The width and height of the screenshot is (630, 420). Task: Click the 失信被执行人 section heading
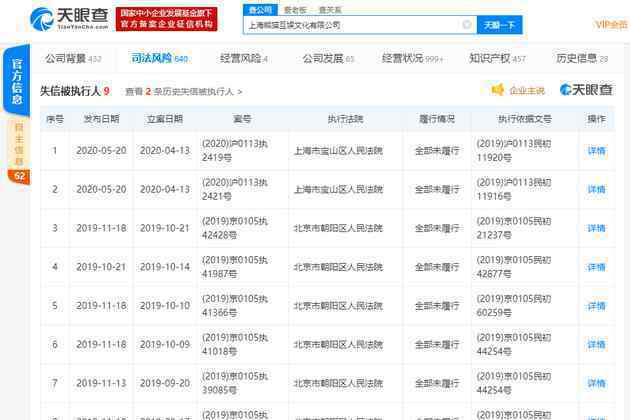point(70,91)
